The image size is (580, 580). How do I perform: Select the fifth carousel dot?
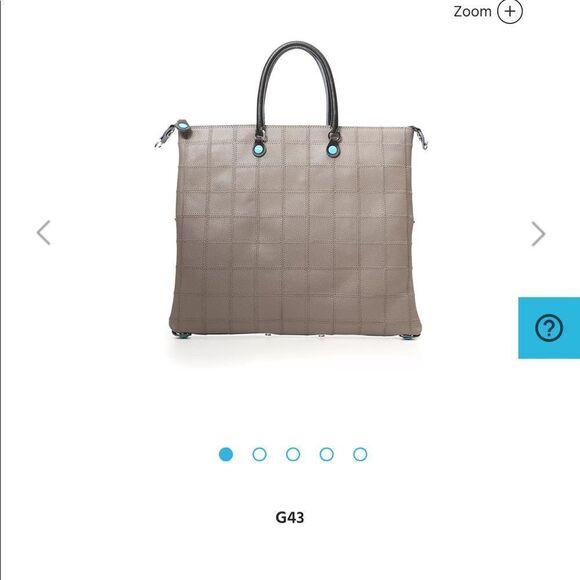coord(360,454)
